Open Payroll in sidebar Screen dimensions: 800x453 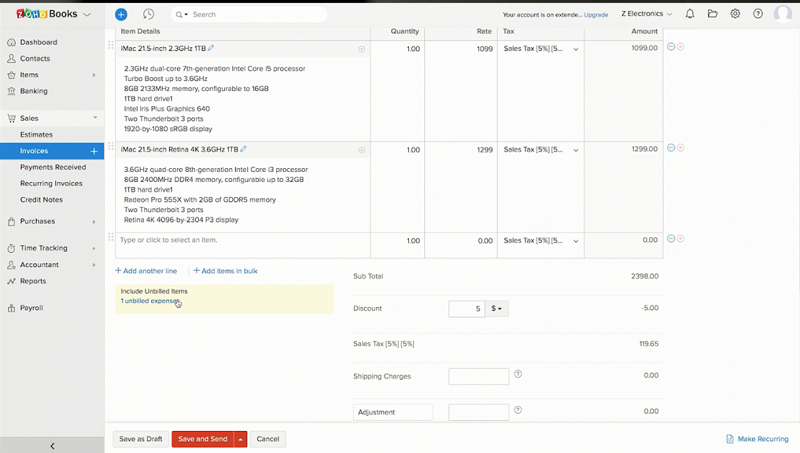coord(31,308)
